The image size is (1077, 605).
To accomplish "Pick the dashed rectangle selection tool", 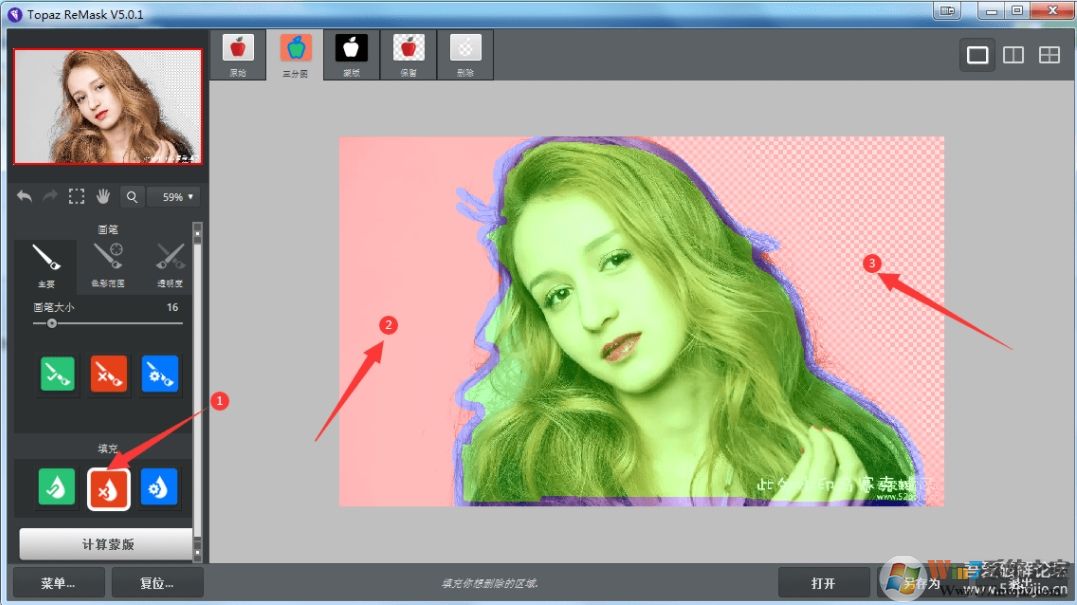I will (x=76, y=197).
